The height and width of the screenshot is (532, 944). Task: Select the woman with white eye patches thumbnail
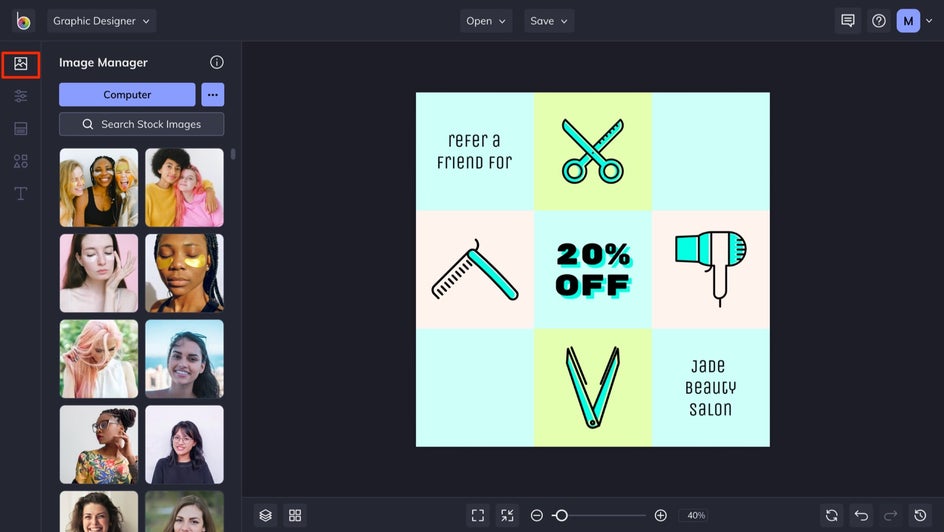[99, 273]
